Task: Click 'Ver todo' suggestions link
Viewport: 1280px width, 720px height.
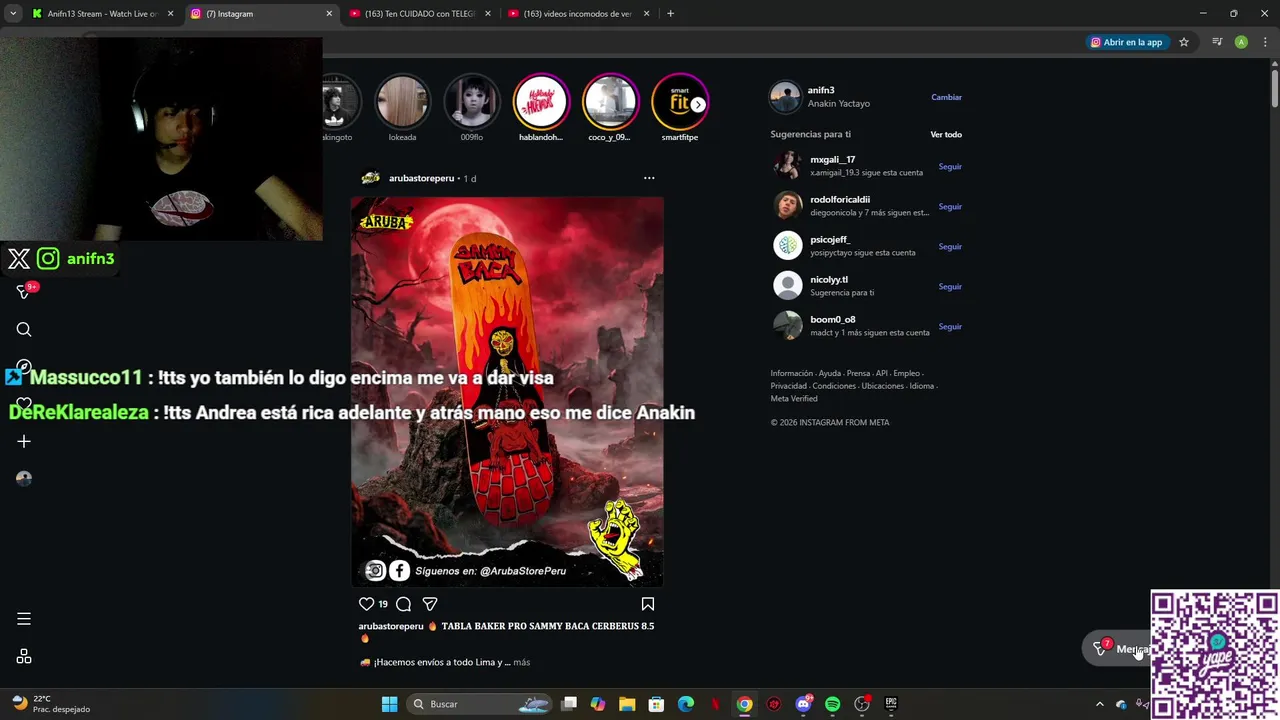Action: [946, 134]
